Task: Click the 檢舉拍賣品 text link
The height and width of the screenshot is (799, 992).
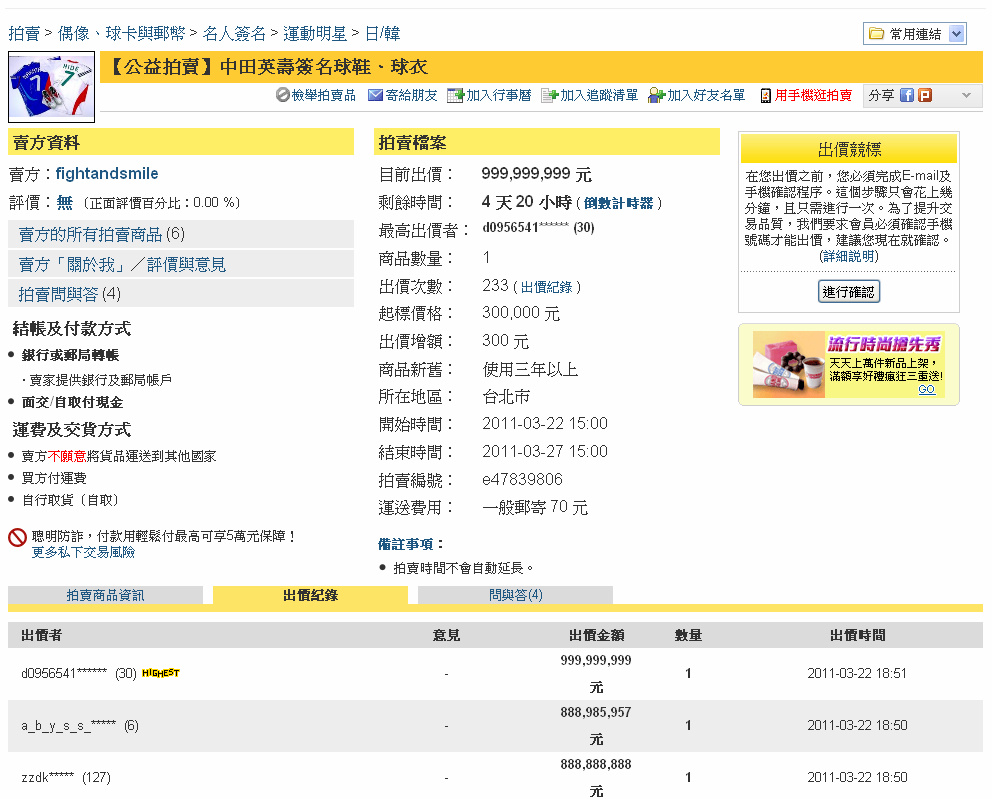Action: coord(324,96)
